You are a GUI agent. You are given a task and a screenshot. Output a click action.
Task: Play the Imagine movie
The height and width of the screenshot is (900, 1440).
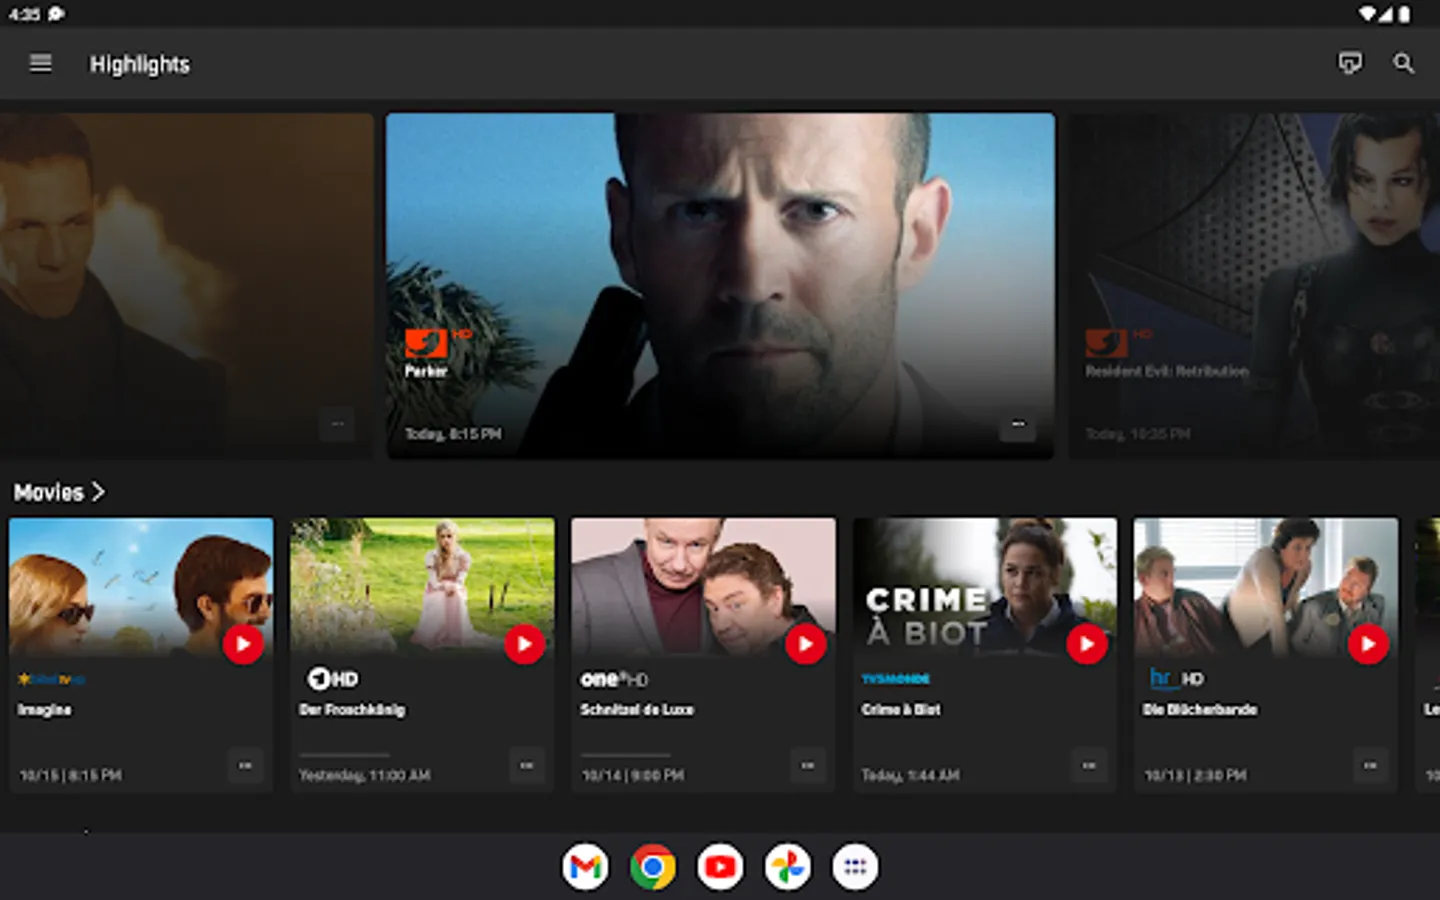click(243, 644)
